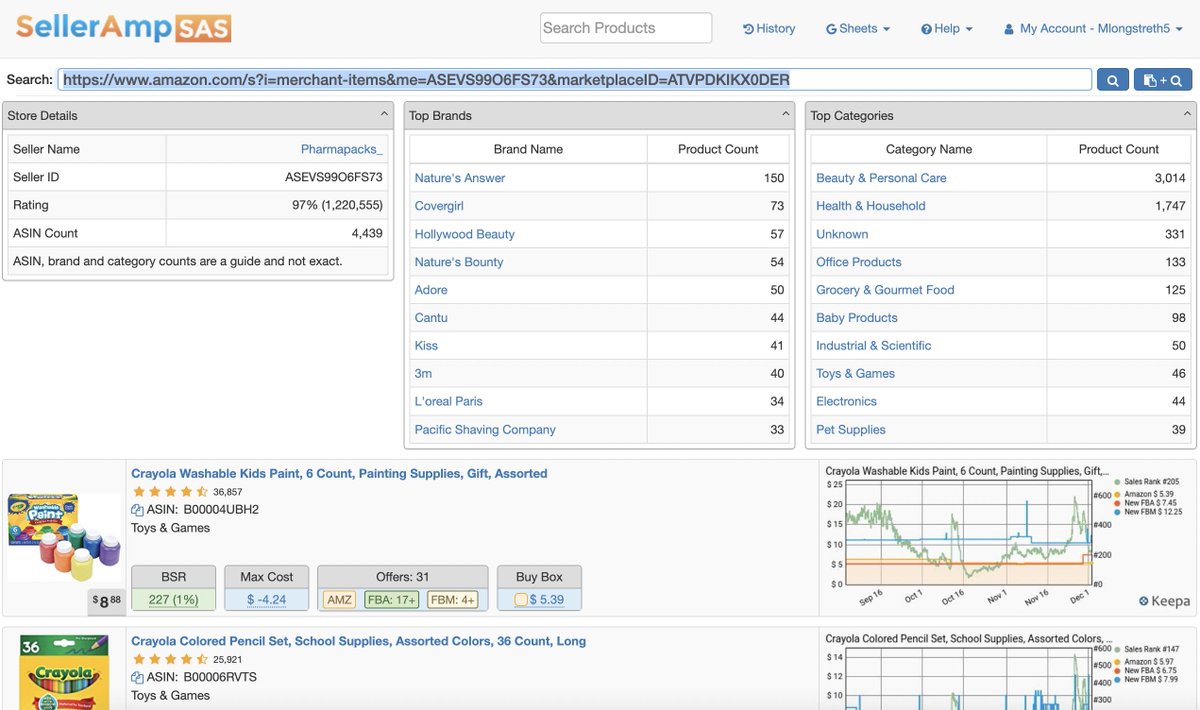Image resolution: width=1200 pixels, height=710 pixels.
Task: Click the SellerAmp SAS logo
Action: click(x=123, y=27)
